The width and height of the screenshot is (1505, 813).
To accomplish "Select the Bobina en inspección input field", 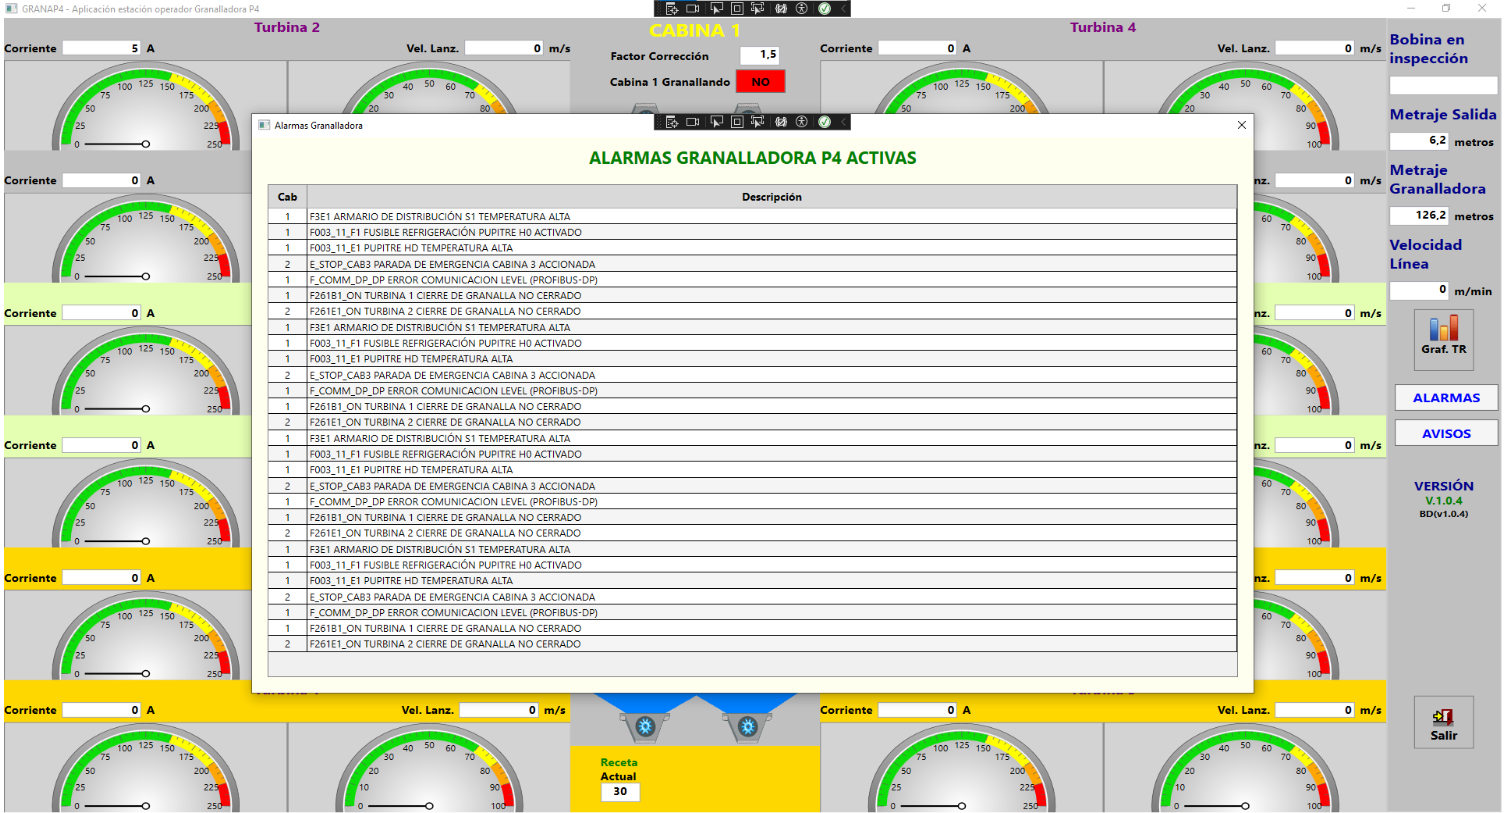I will [x=1443, y=86].
